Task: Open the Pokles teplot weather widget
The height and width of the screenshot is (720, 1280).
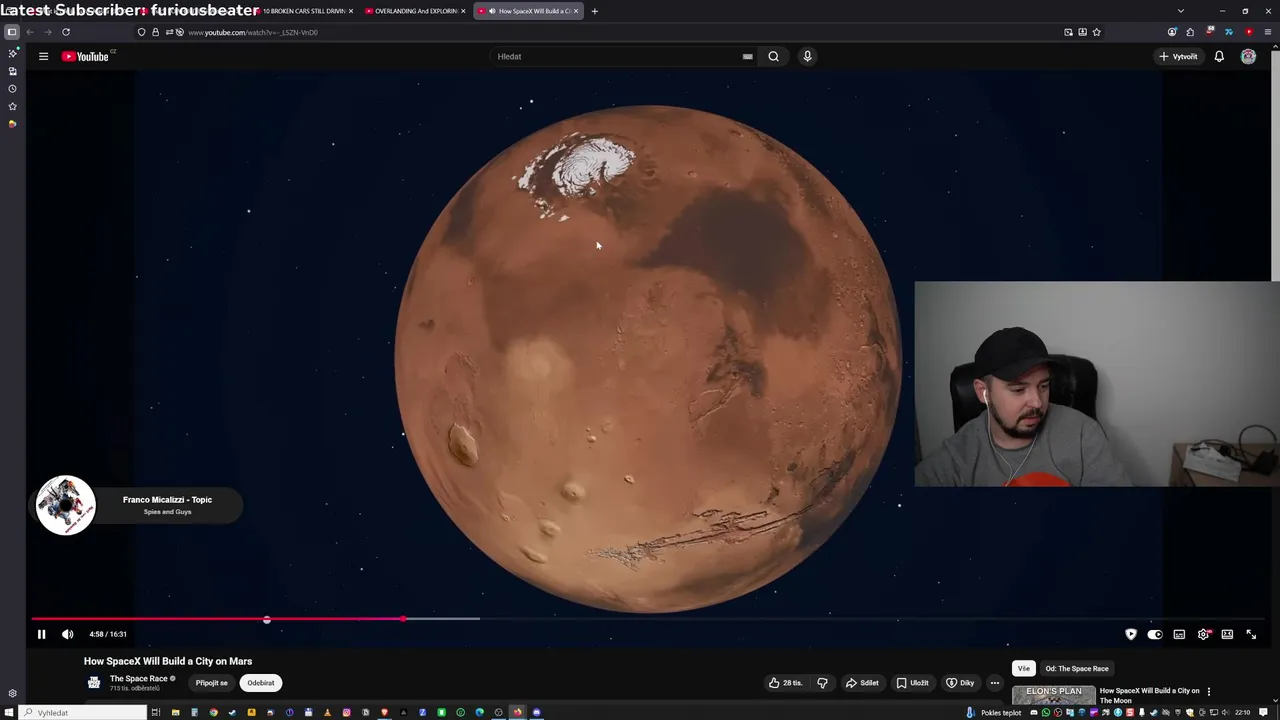Action: tap(994, 713)
